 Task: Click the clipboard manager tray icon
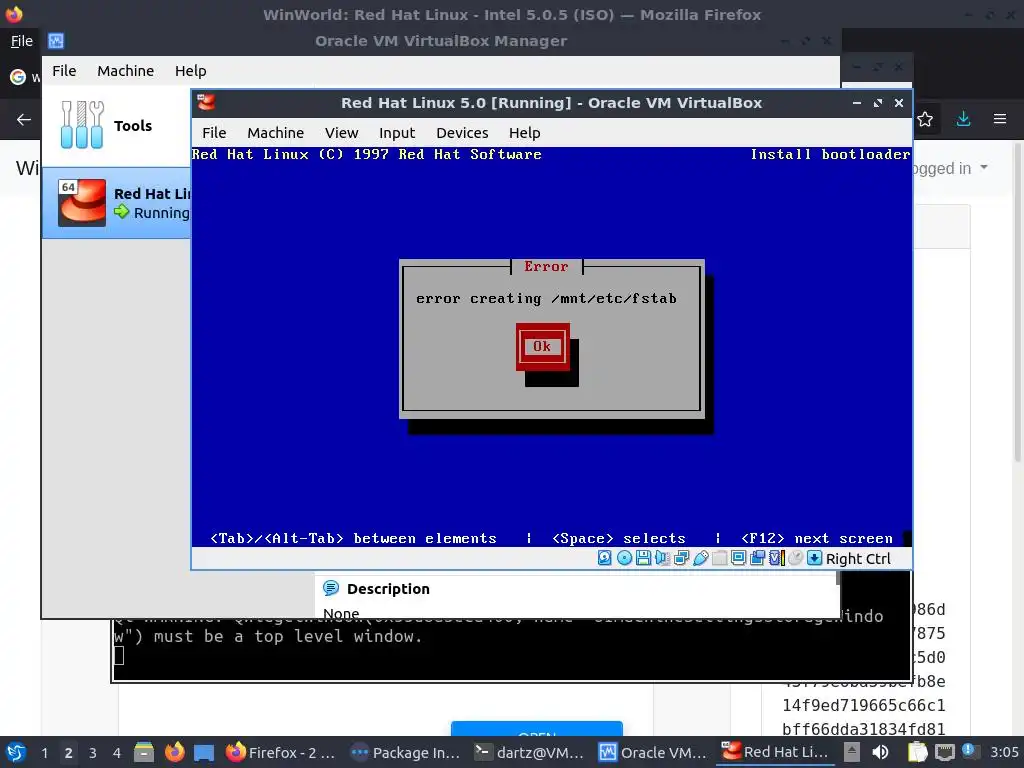pyautogui.click(x=918, y=752)
